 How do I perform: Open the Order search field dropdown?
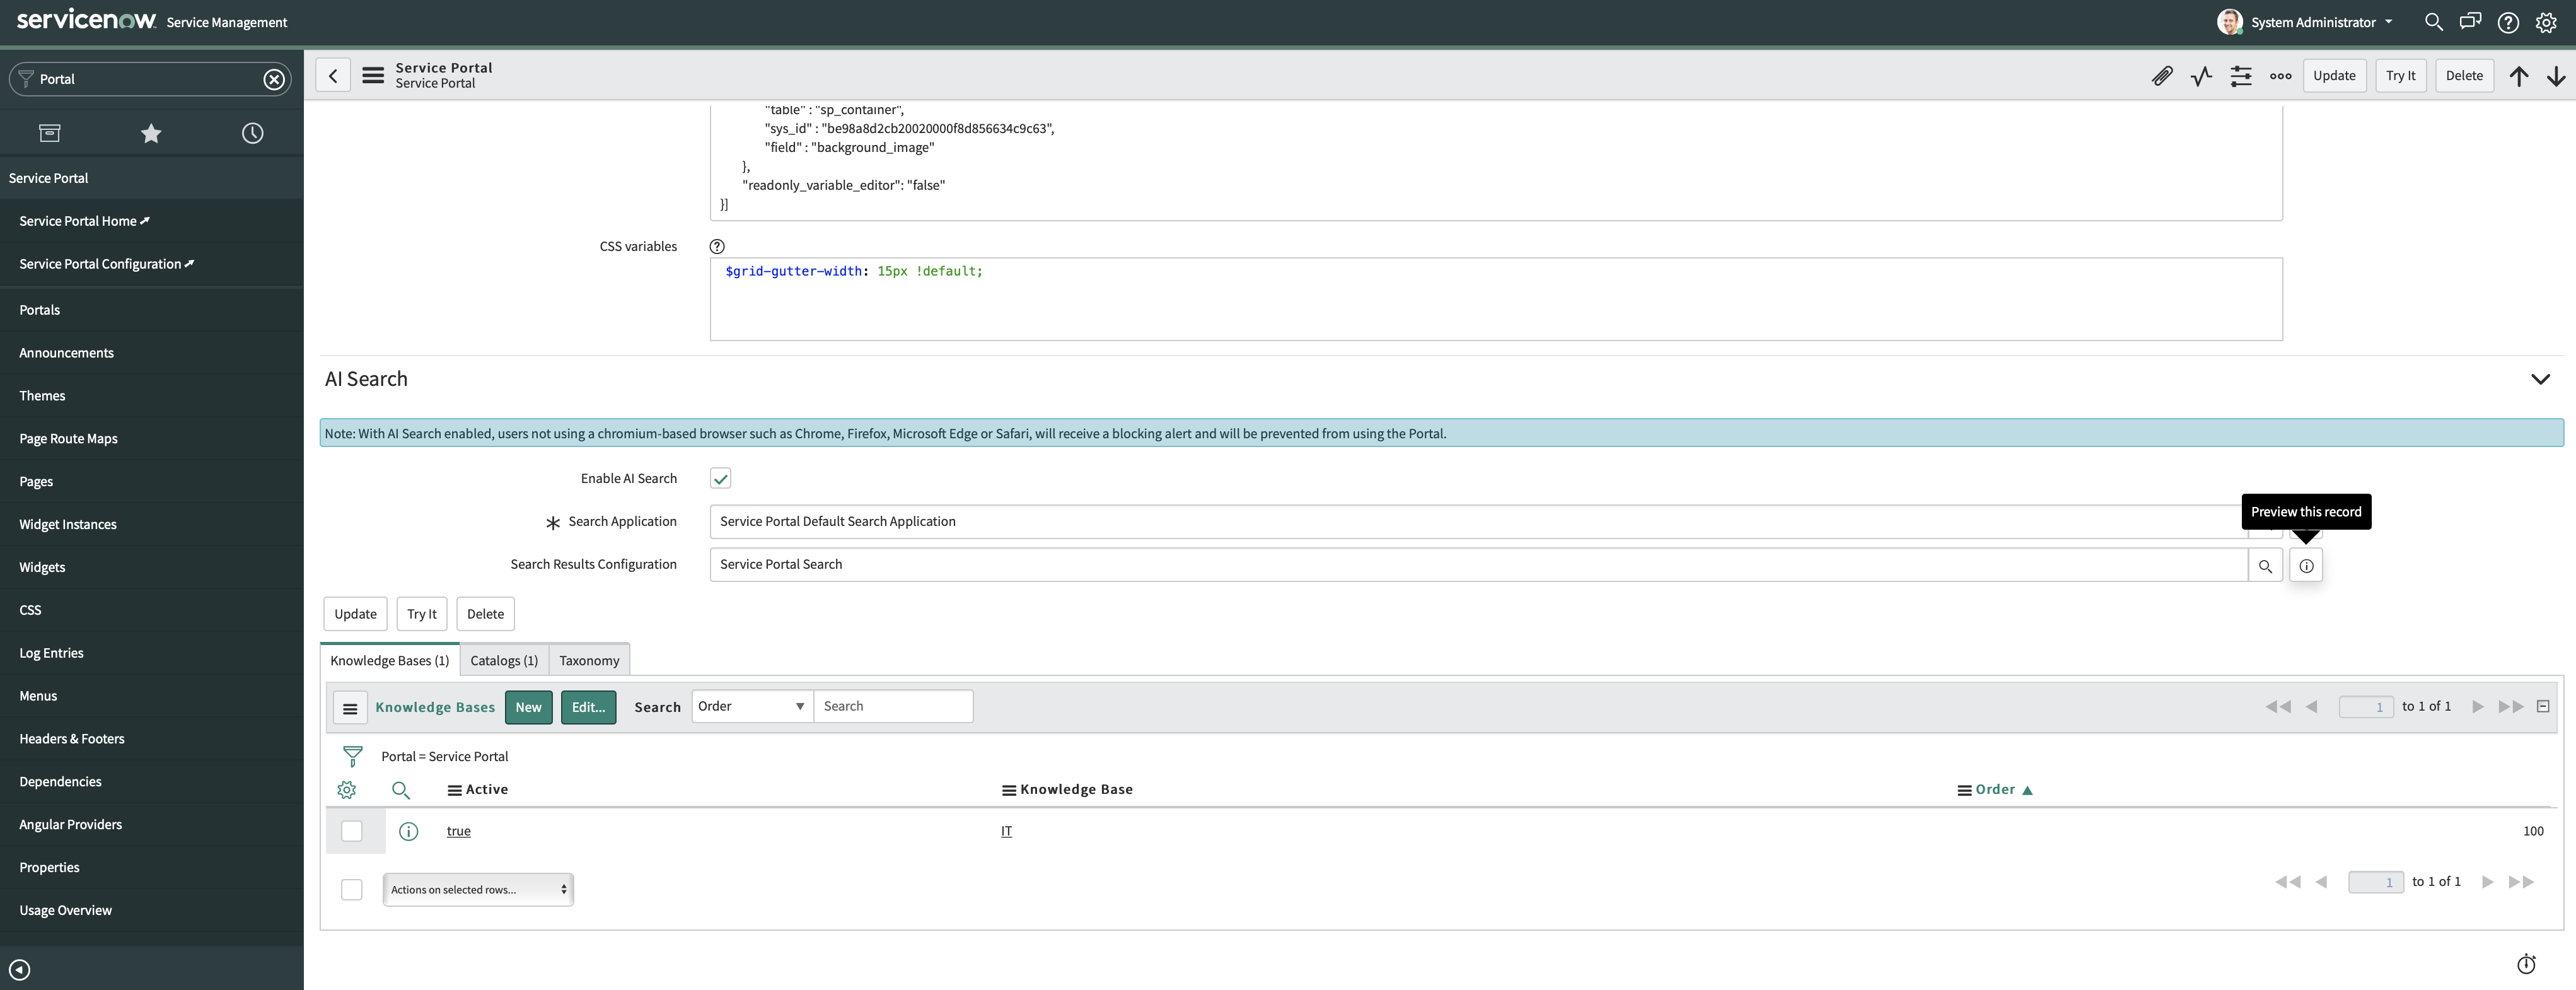751,706
